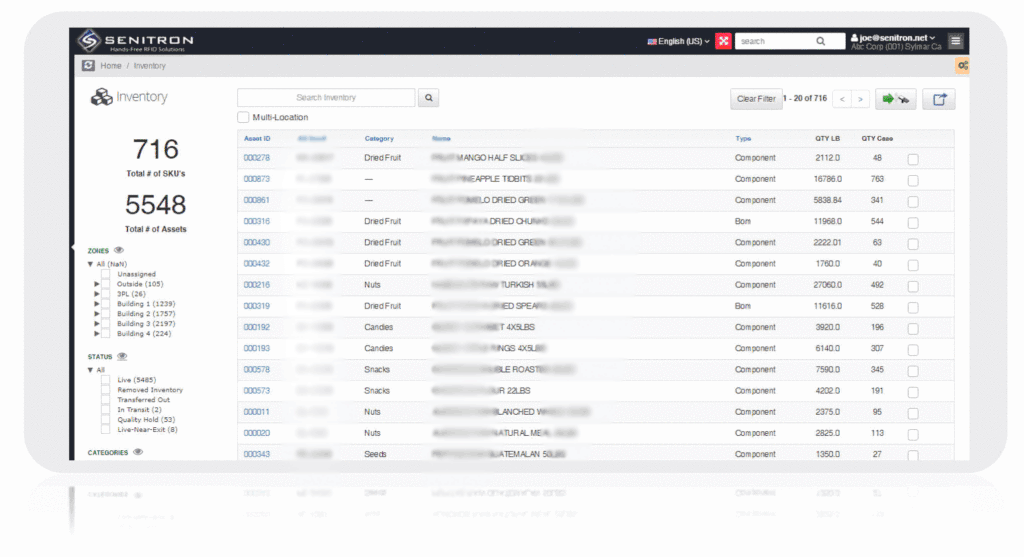
Task: Click the magnifier button beside Search Inventory
Action: (428, 98)
